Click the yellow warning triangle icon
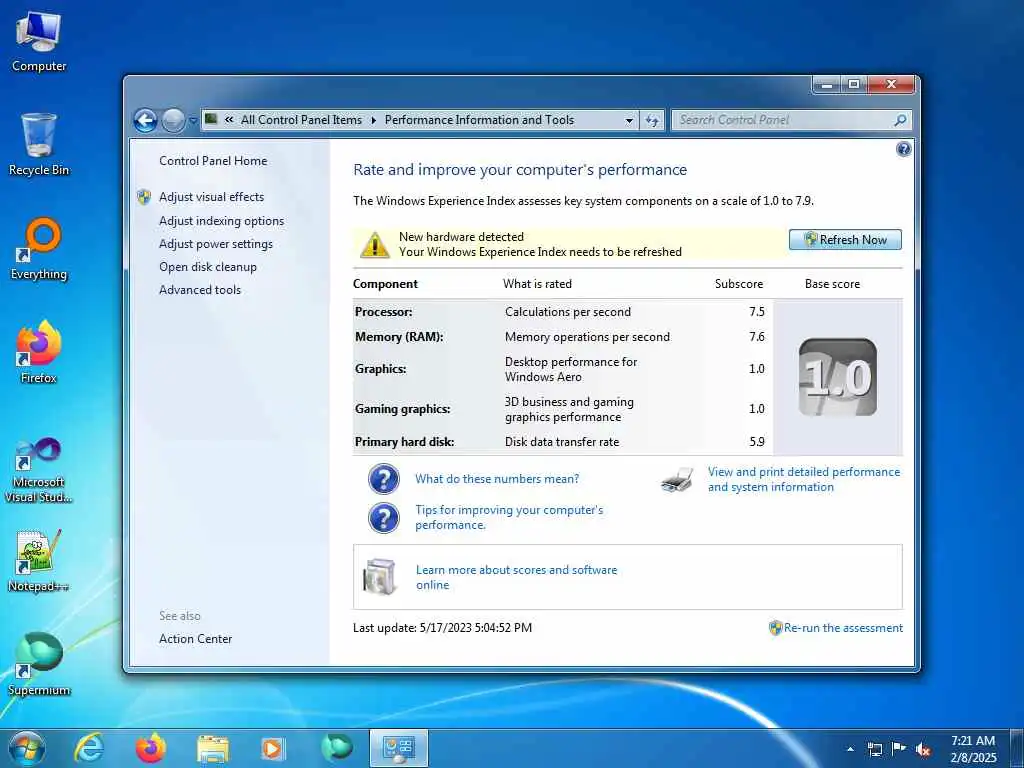The image size is (1024, 768). [375, 244]
